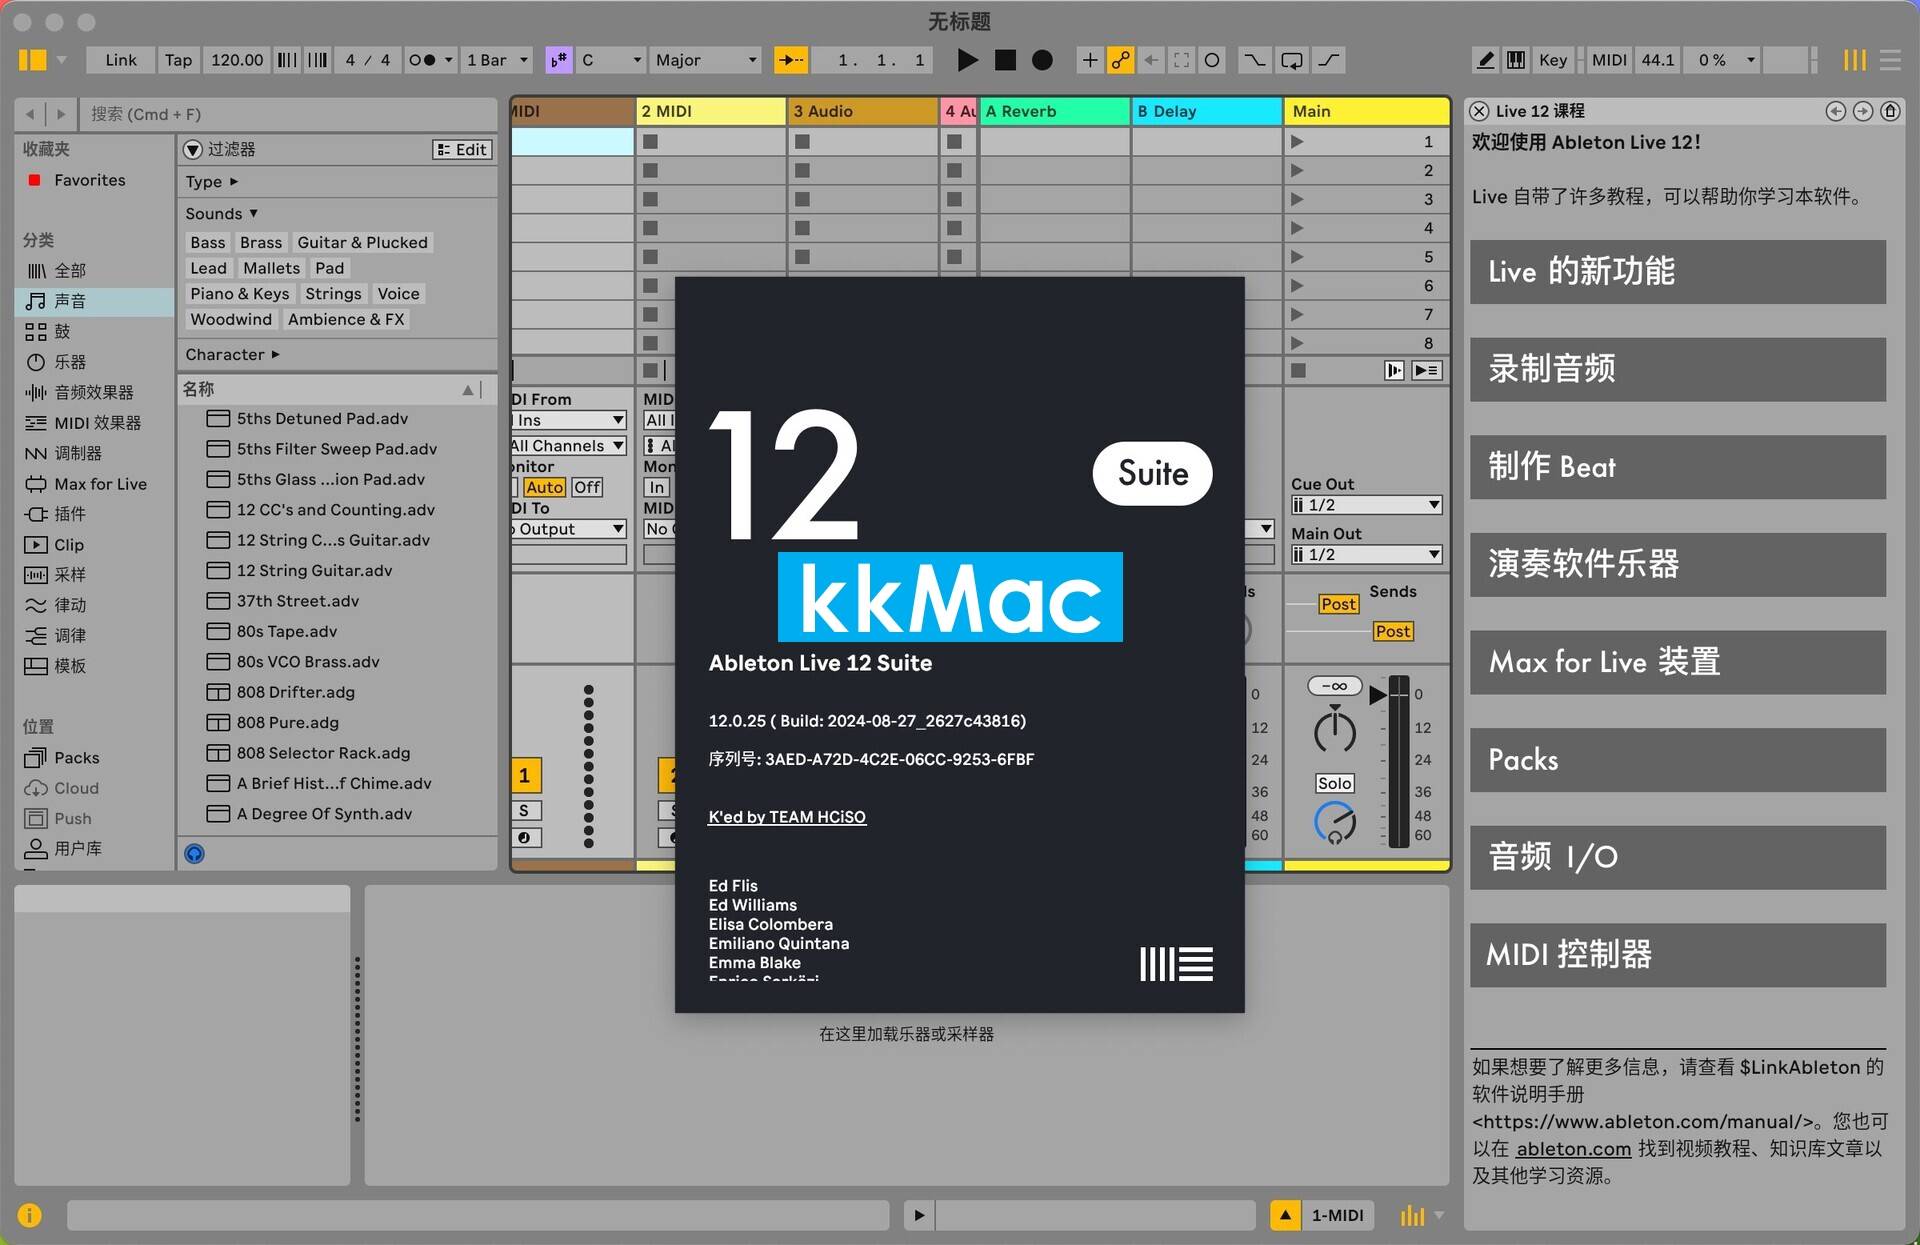Click the Punch-Out switch icon
The width and height of the screenshot is (1920, 1245).
pyautogui.click(x=1329, y=60)
